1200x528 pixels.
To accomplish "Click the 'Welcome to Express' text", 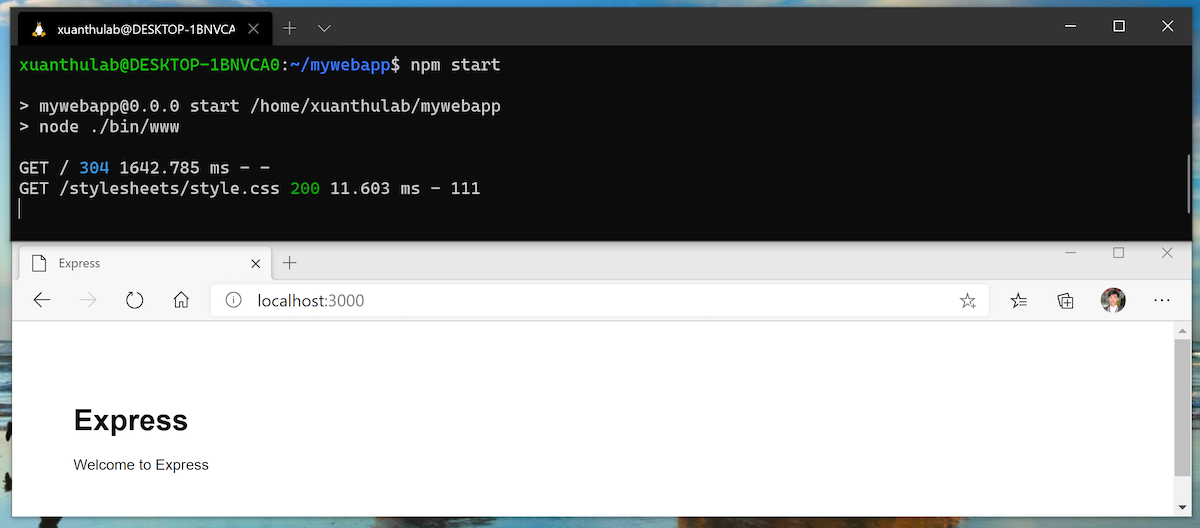I will pyautogui.click(x=141, y=465).
